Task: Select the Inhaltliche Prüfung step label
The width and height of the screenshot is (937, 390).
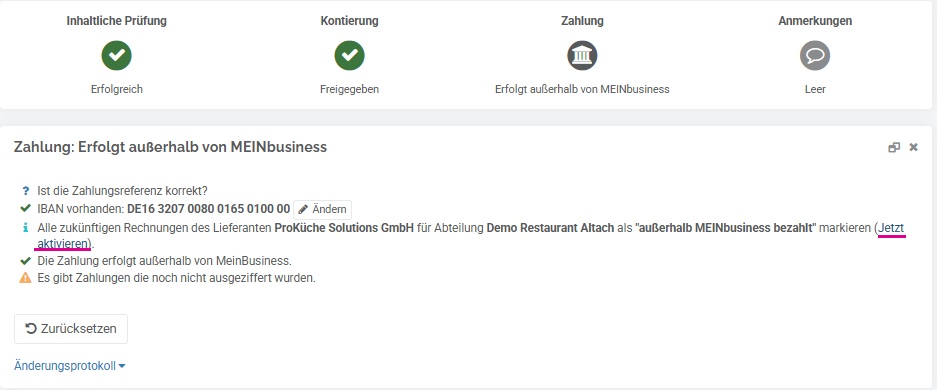Action: click(x=117, y=21)
